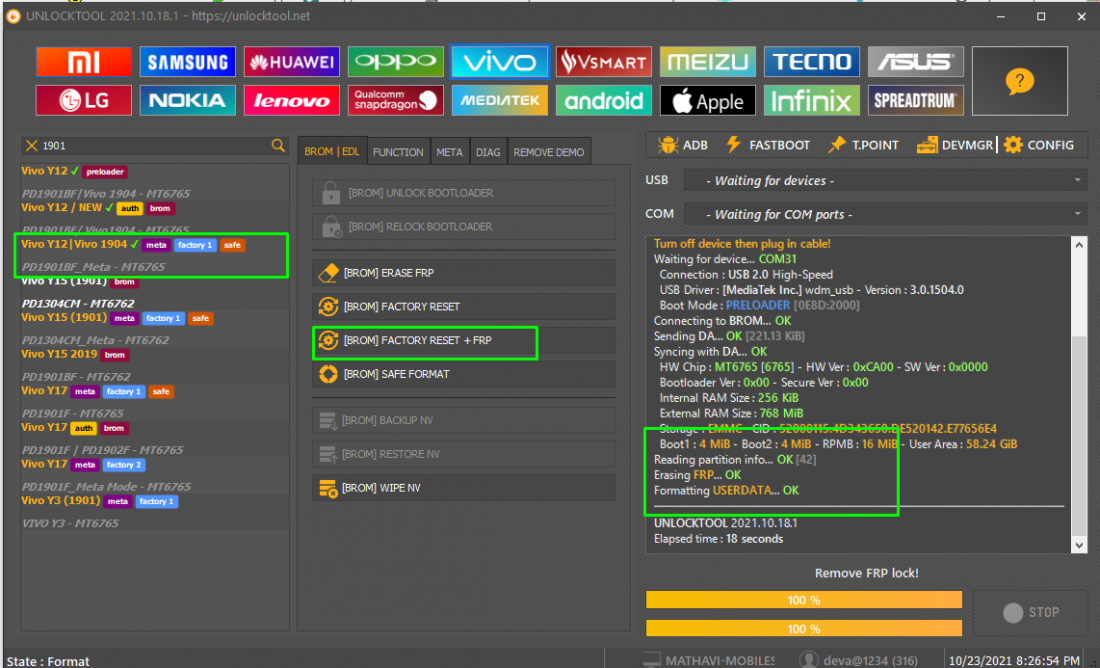
Task: Select Vivo Y15 (1901) meta factory entry
Action: pos(154,328)
